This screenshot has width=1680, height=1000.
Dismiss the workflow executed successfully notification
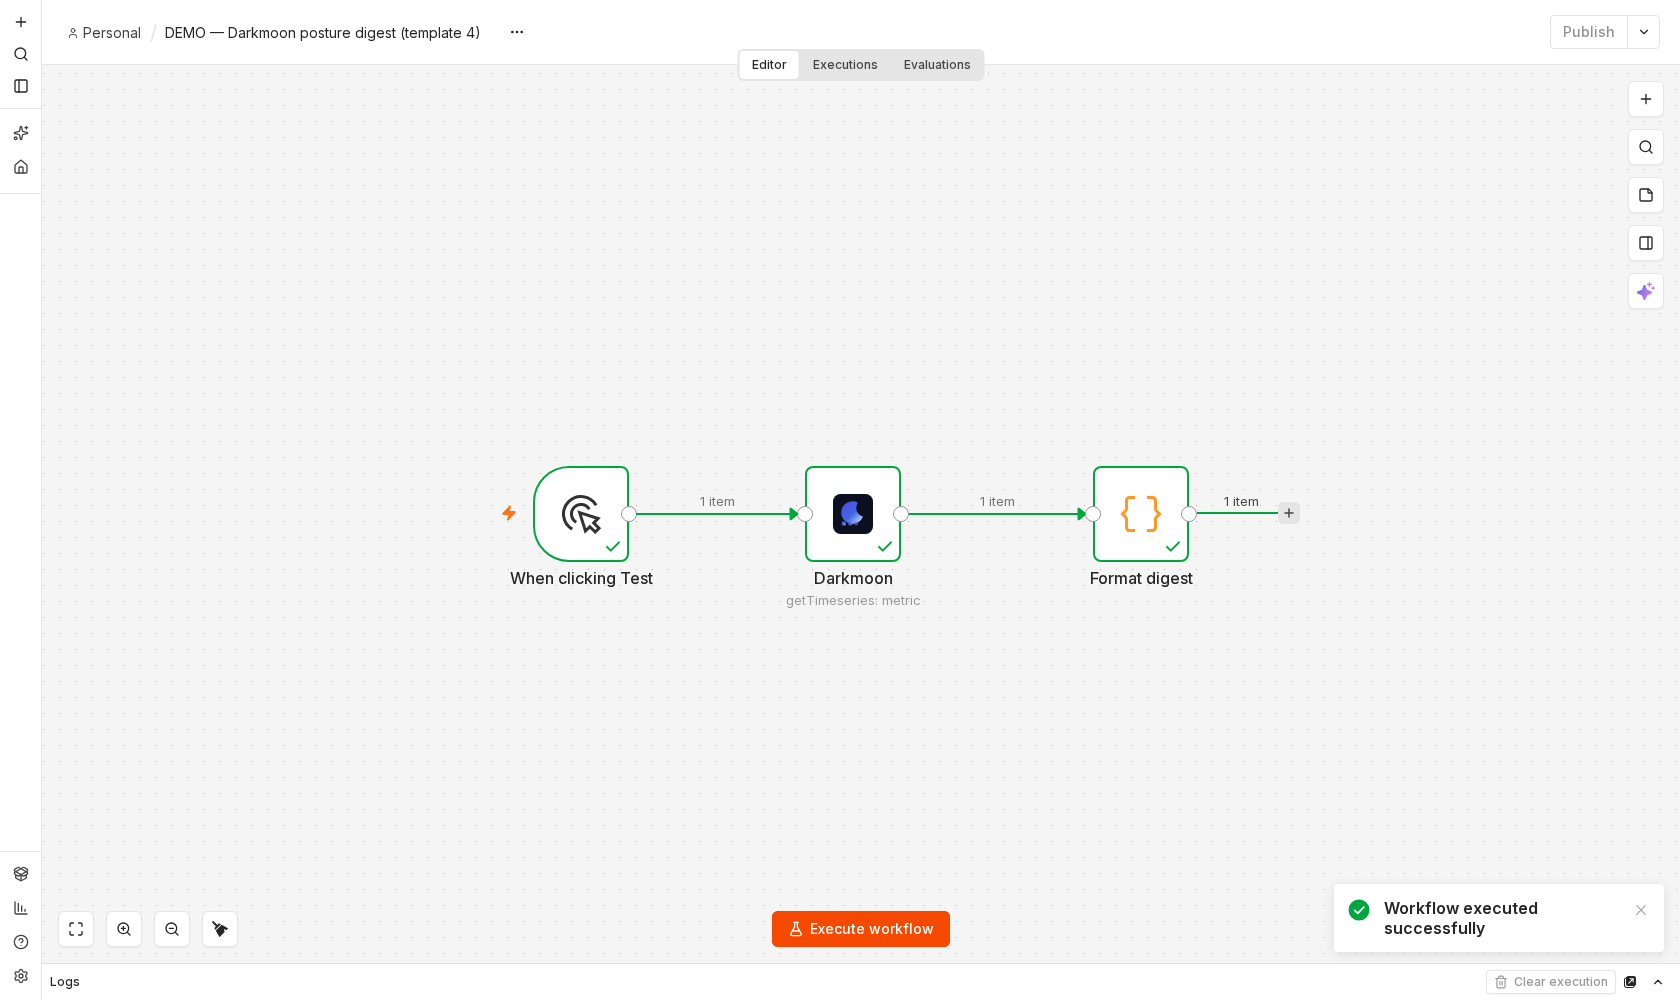[x=1641, y=910]
